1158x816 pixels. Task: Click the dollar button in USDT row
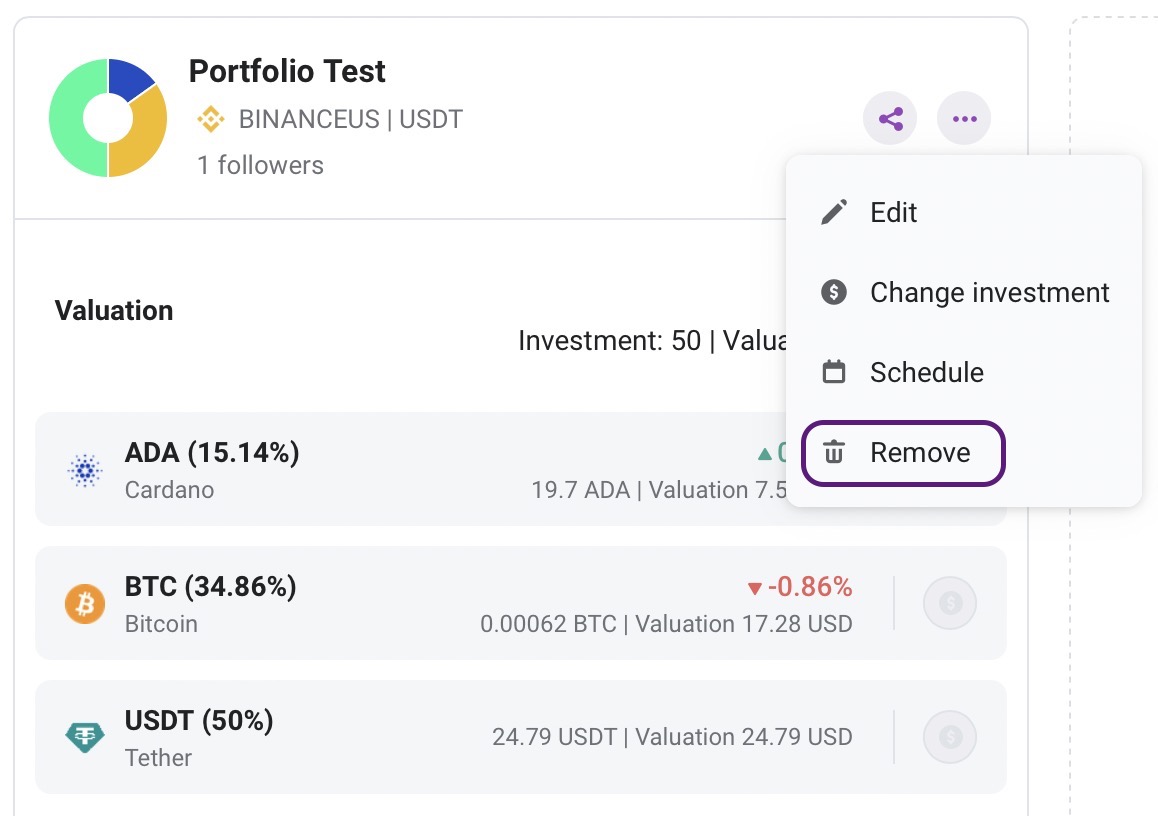point(950,737)
